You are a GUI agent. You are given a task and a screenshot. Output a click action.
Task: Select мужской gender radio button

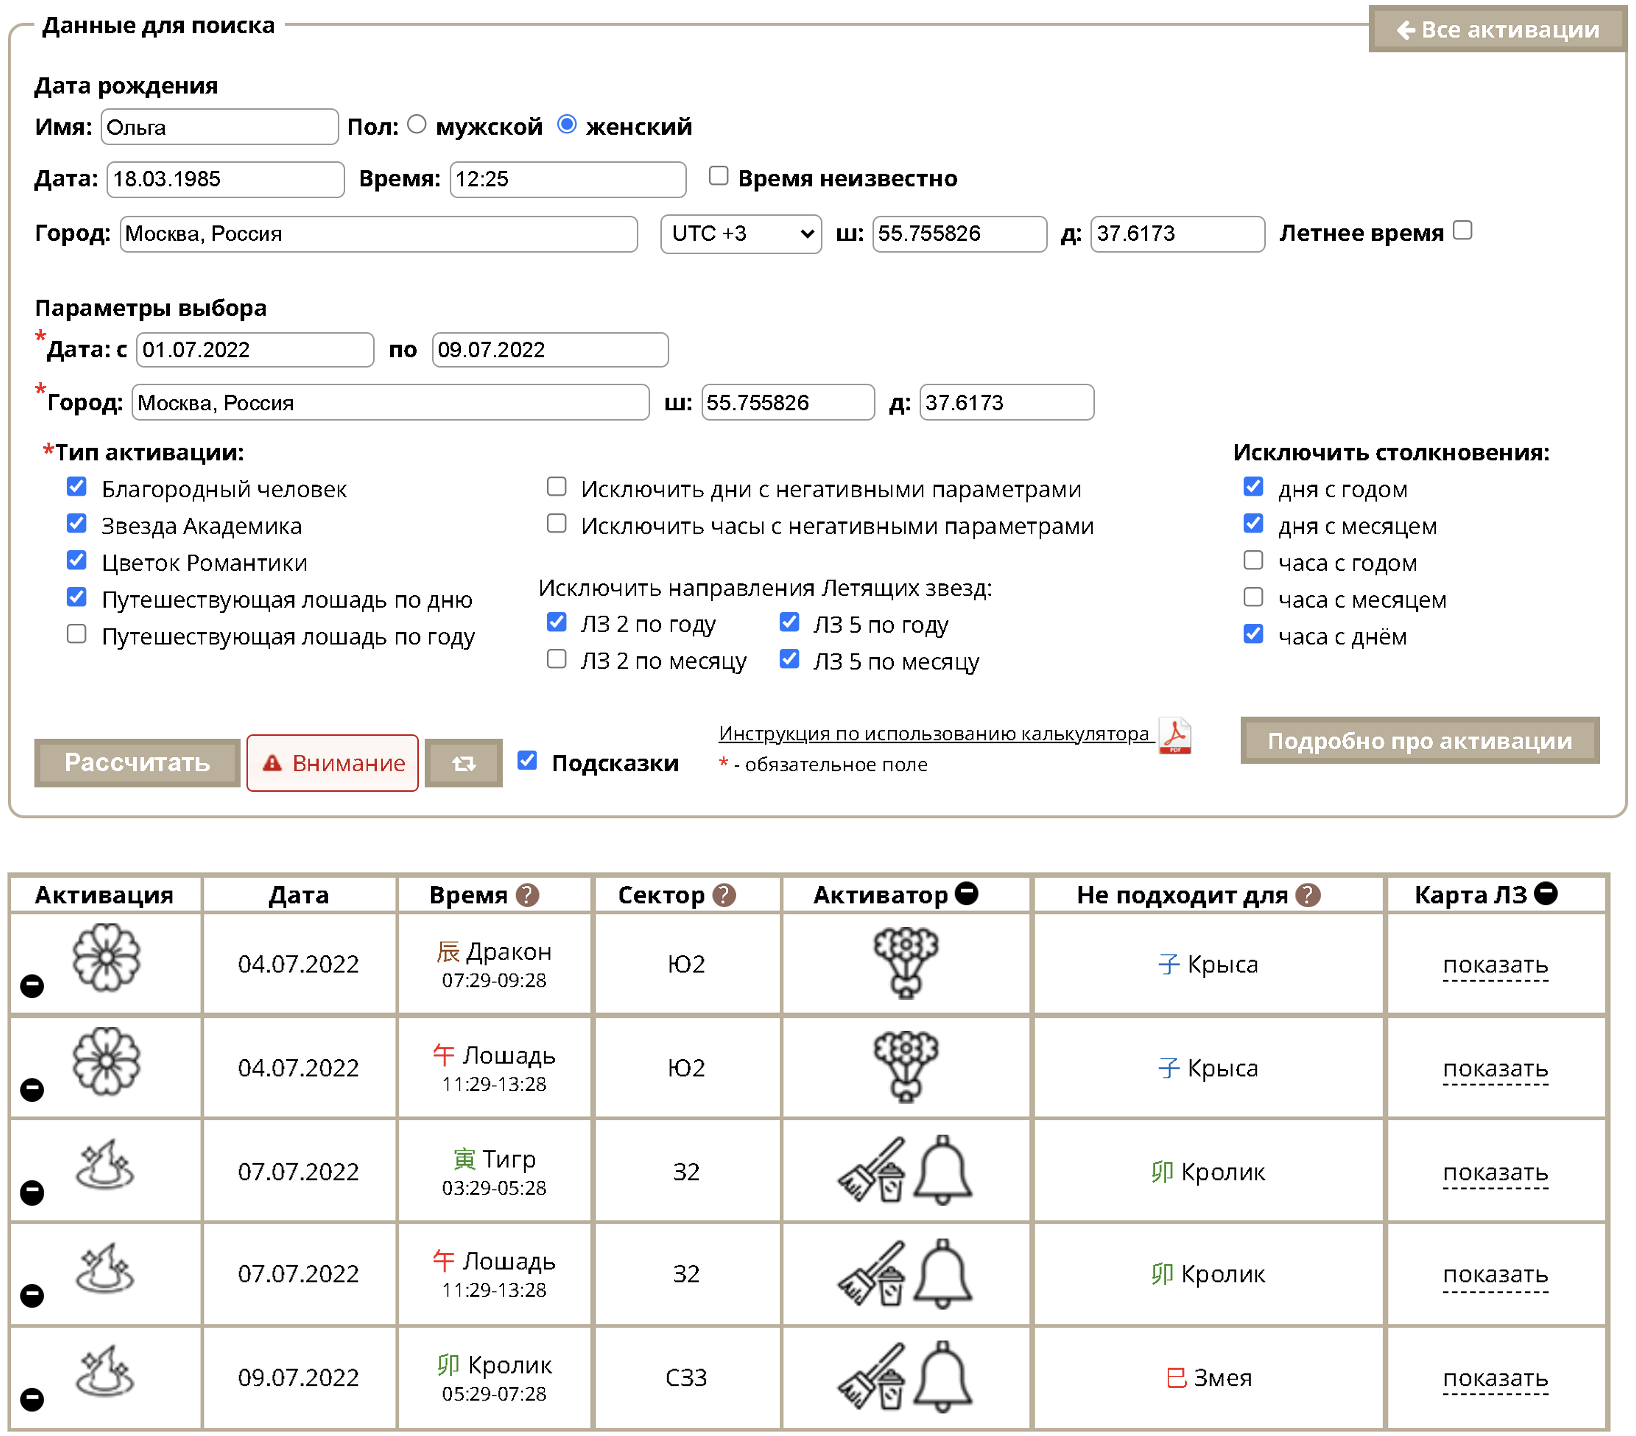417,124
